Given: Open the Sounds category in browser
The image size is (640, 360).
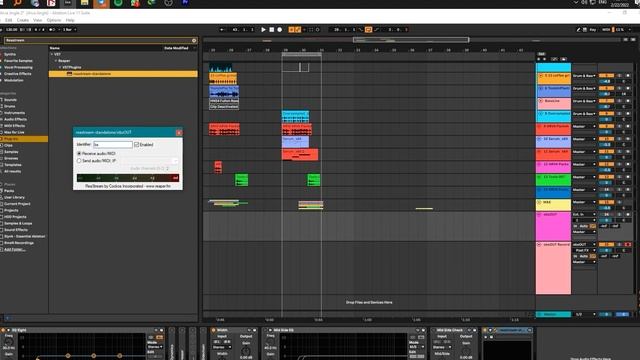Looking at the screenshot, I should tap(10, 100).
